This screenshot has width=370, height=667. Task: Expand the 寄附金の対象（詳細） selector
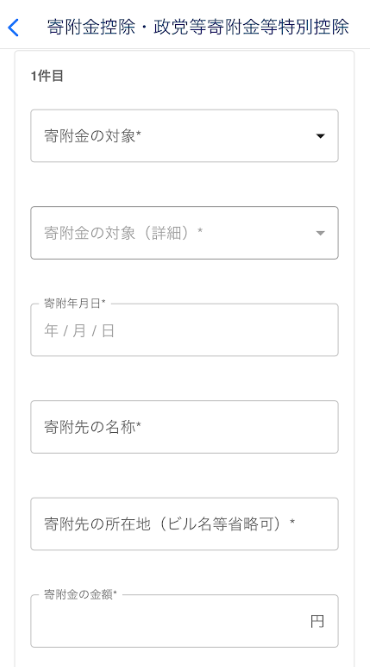tap(184, 233)
